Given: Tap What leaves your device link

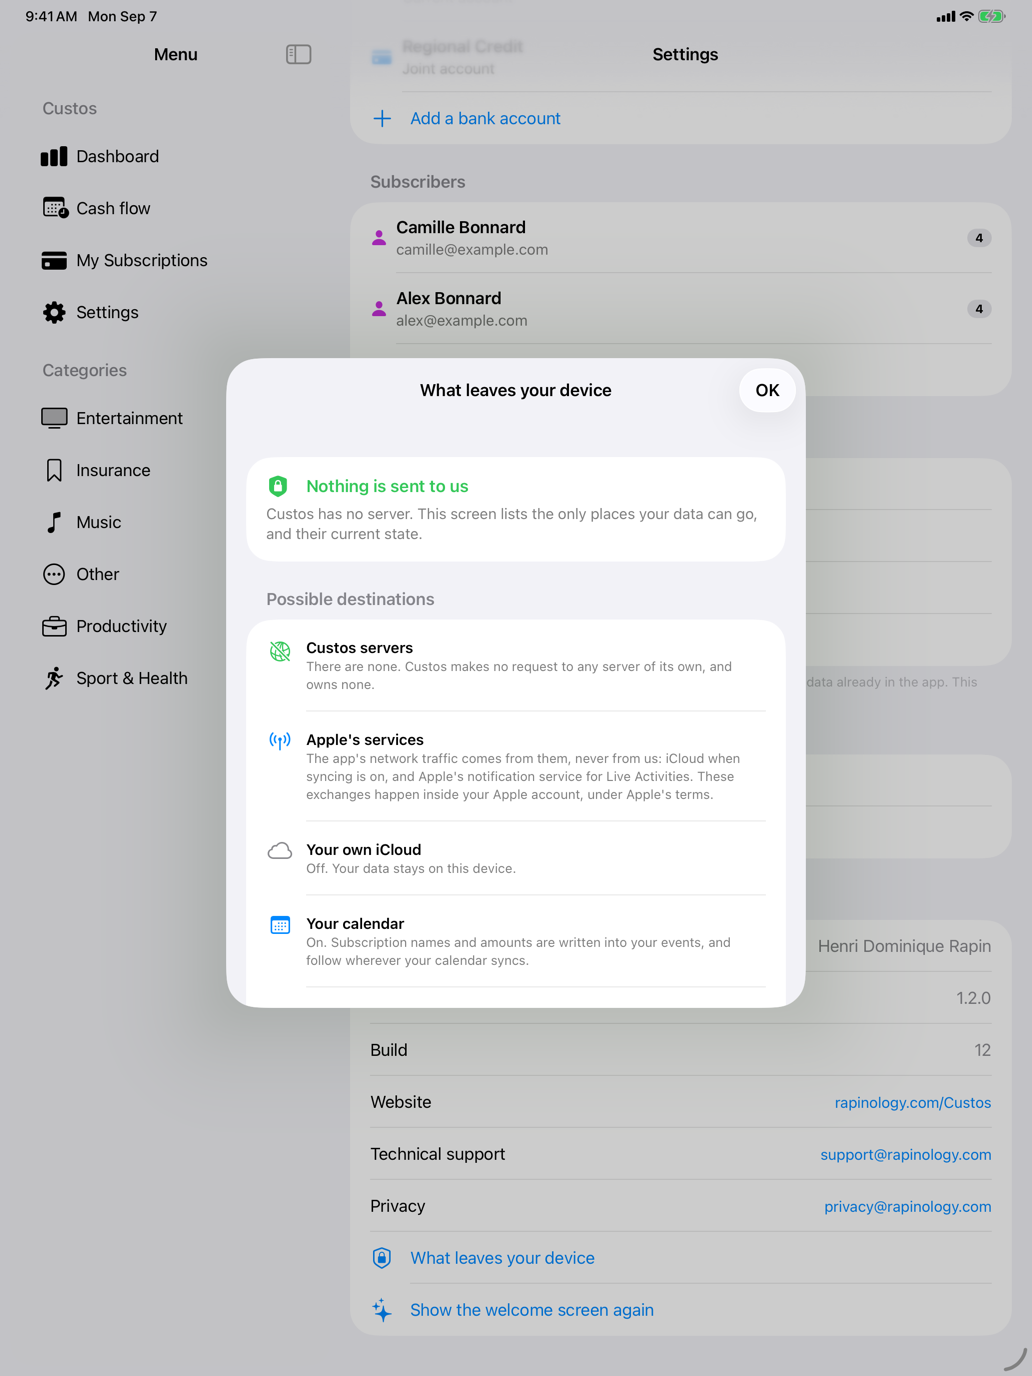Looking at the screenshot, I should pyautogui.click(x=502, y=1258).
